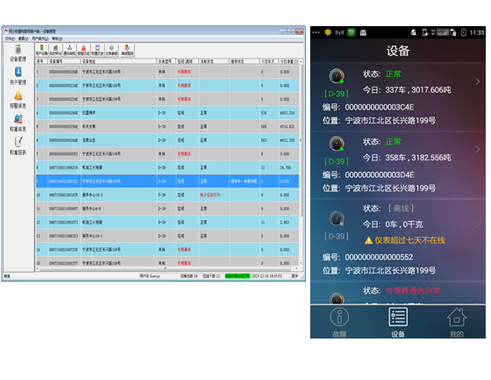
Task: Tap the 故障 info tab in phone app
Action: point(339,322)
